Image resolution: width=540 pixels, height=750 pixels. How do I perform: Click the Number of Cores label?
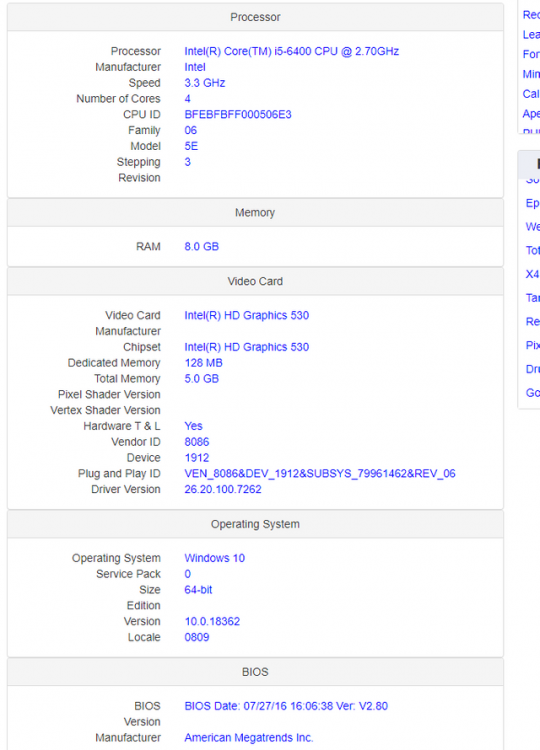[x=118, y=99]
